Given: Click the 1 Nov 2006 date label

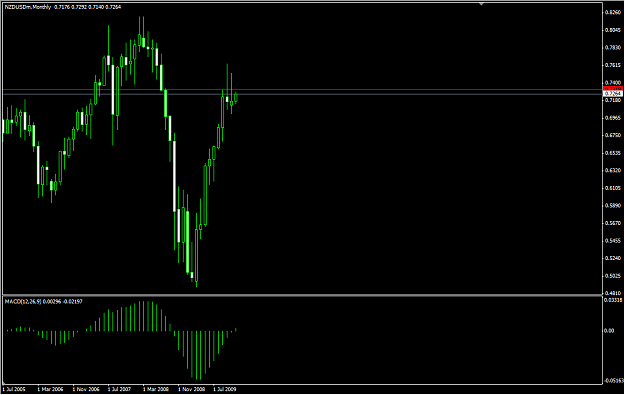Looking at the screenshot, I should [x=85, y=389].
